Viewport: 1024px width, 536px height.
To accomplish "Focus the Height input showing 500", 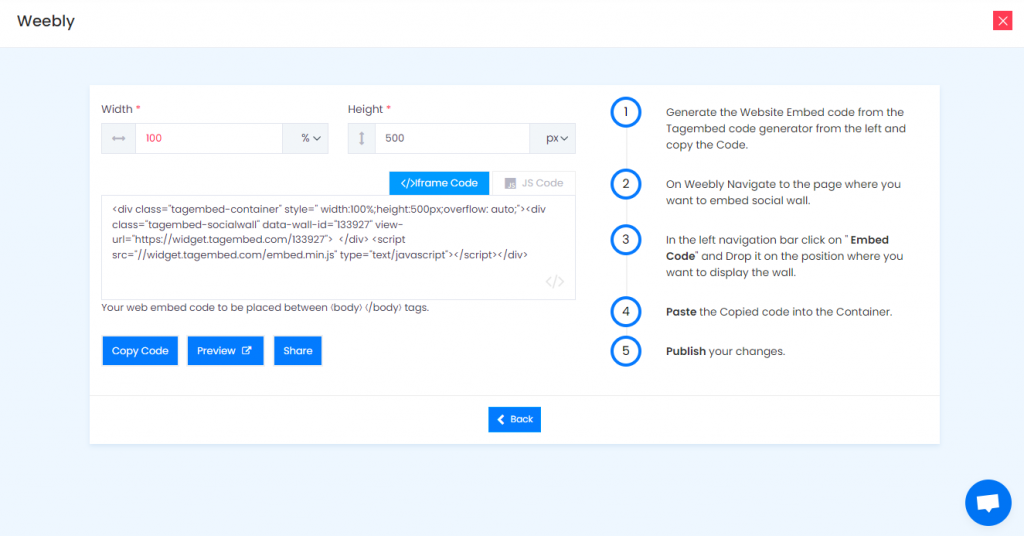I will point(452,138).
